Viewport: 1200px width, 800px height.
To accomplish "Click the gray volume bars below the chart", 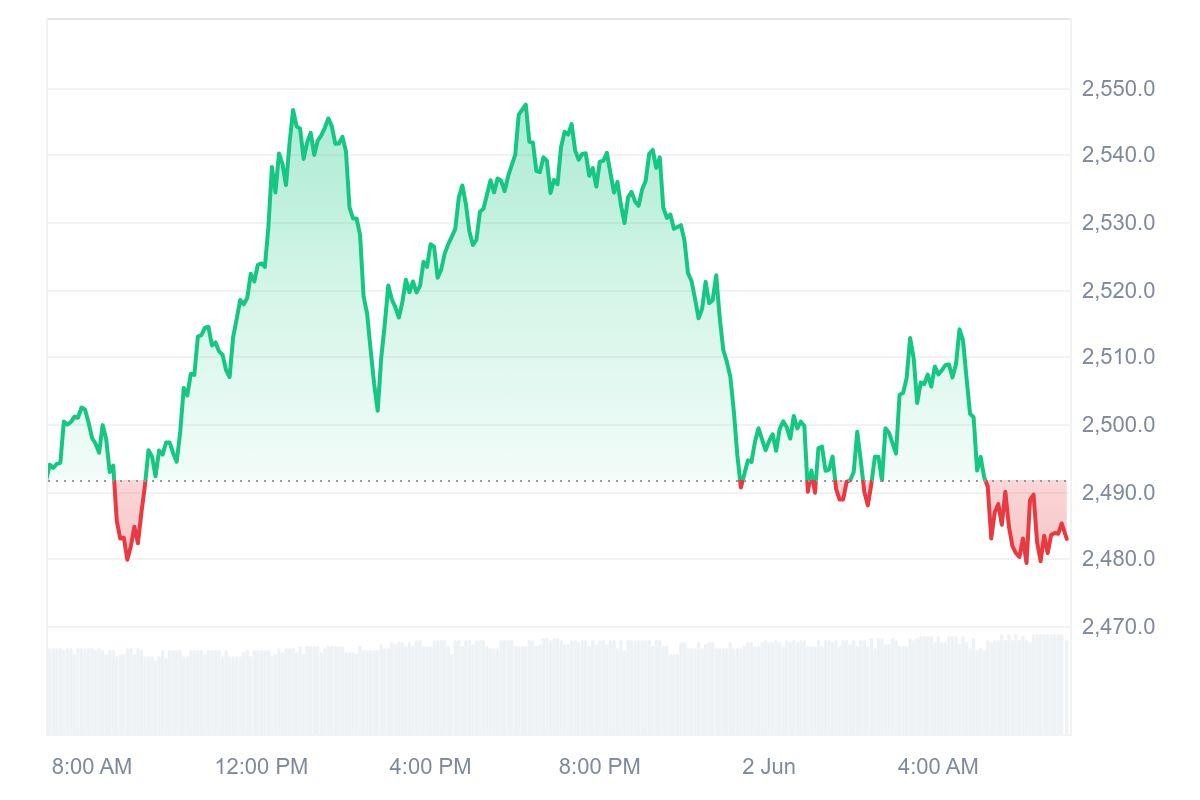I will (558, 690).
